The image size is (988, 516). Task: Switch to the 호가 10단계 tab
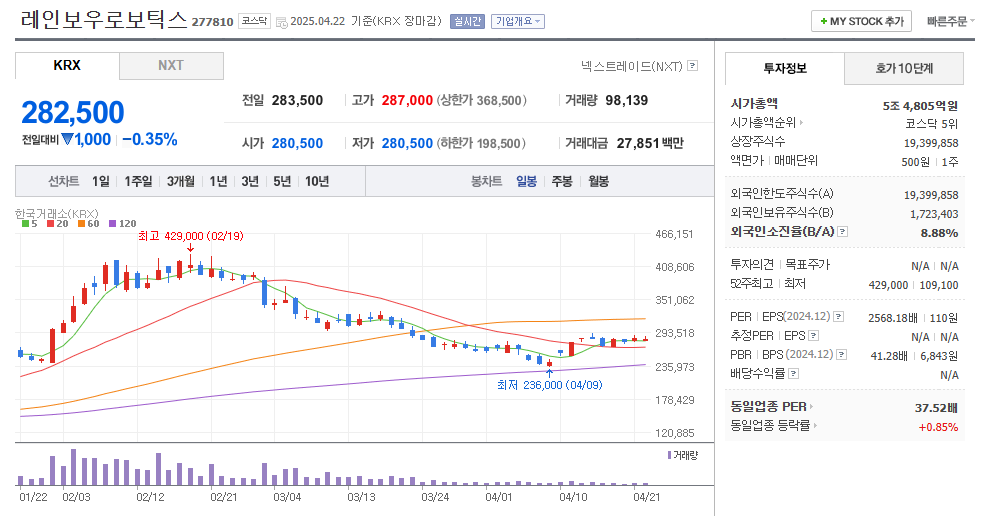coord(904,68)
